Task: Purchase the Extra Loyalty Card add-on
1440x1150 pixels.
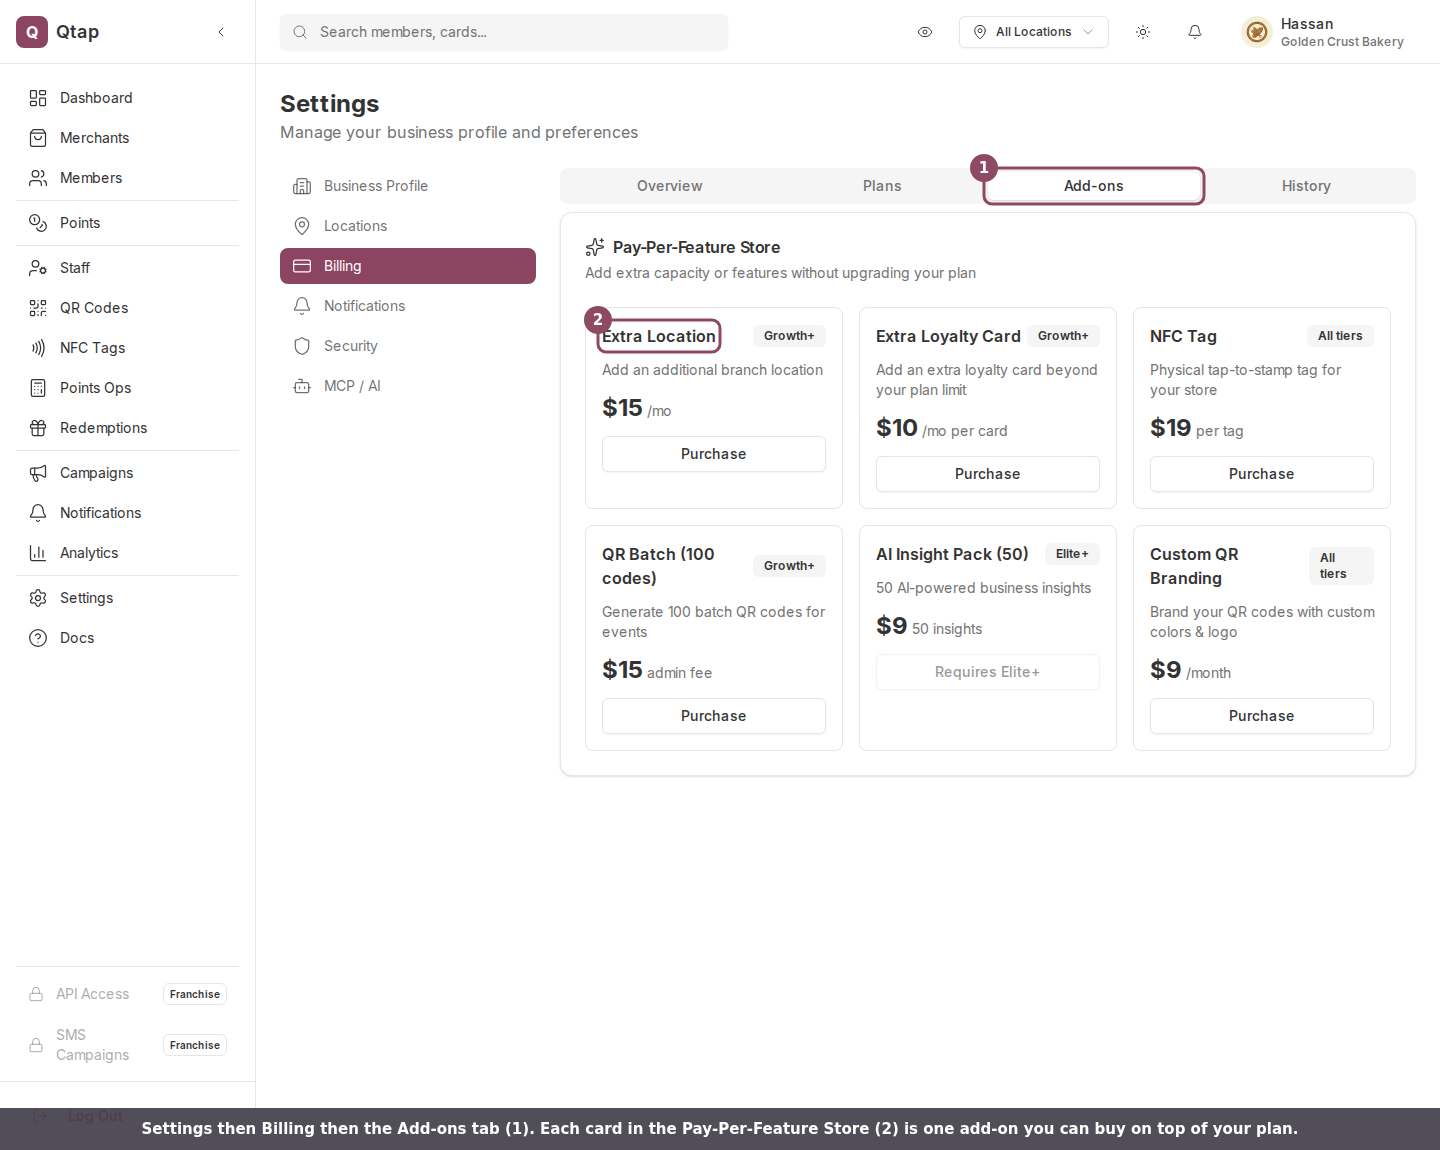Action: 988,474
